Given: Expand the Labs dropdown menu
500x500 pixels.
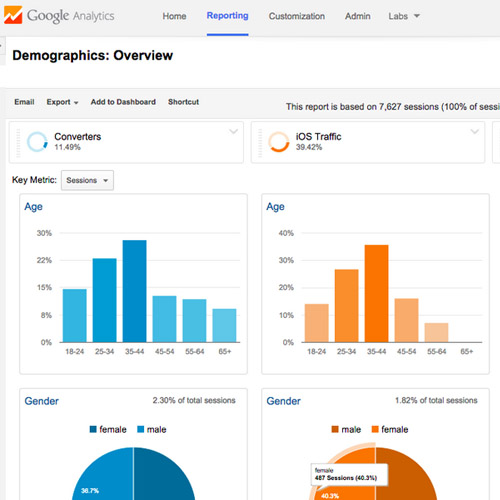Looking at the screenshot, I should click(404, 16).
